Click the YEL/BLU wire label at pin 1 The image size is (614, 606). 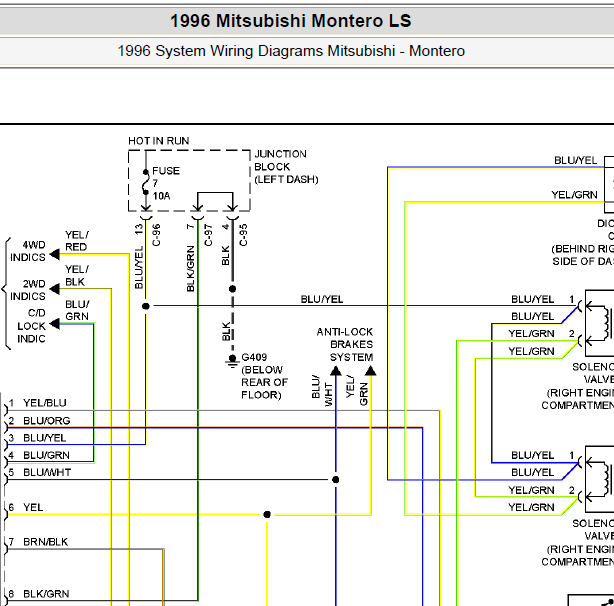tap(45, 404)
